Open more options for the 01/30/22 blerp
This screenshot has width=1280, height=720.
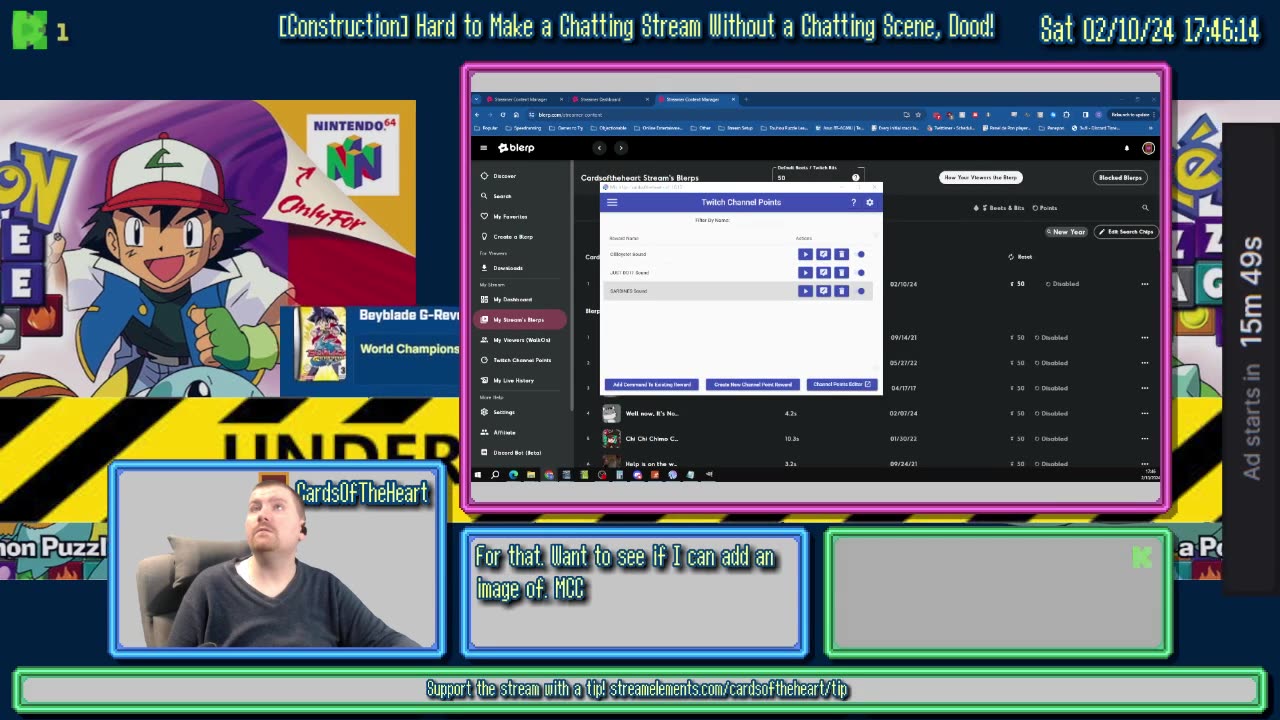click(x=1145, y=438)
